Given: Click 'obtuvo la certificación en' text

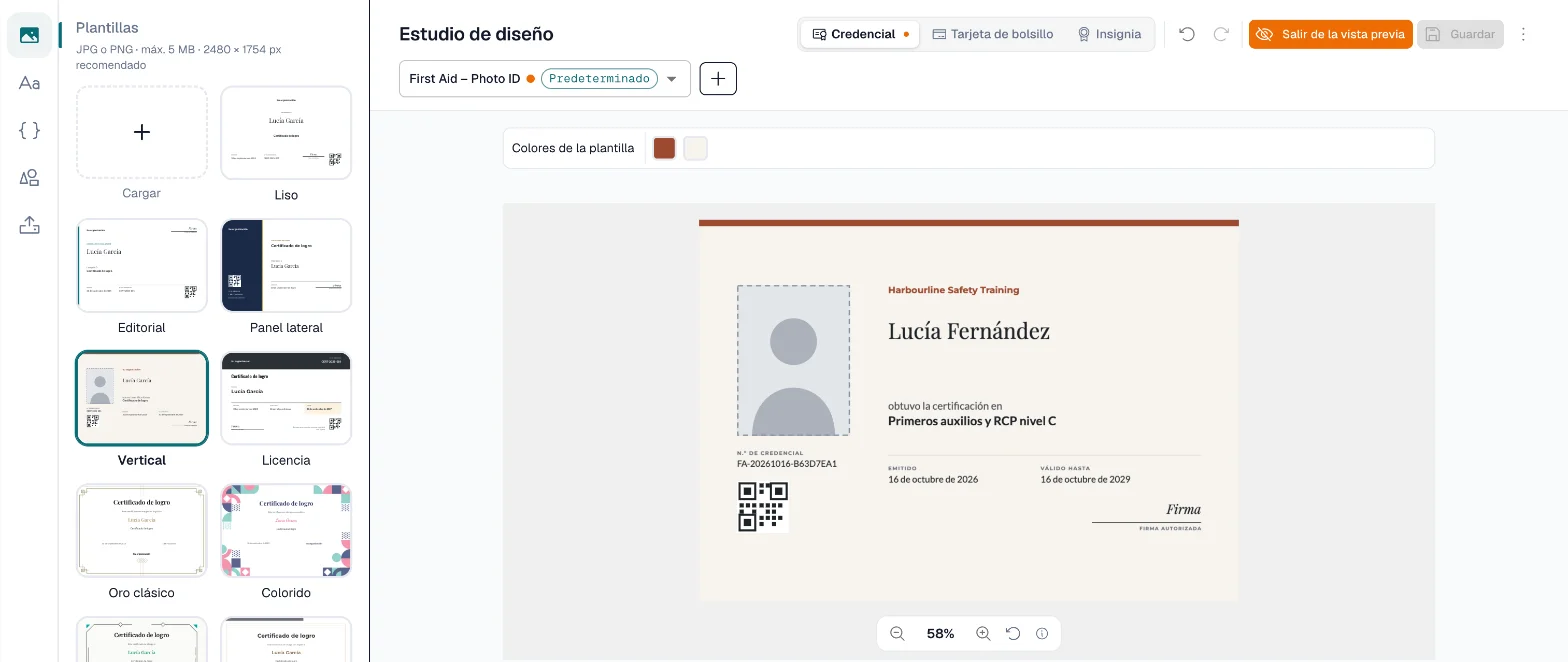Looking at the screenshot, I should [x=945, y=406].
